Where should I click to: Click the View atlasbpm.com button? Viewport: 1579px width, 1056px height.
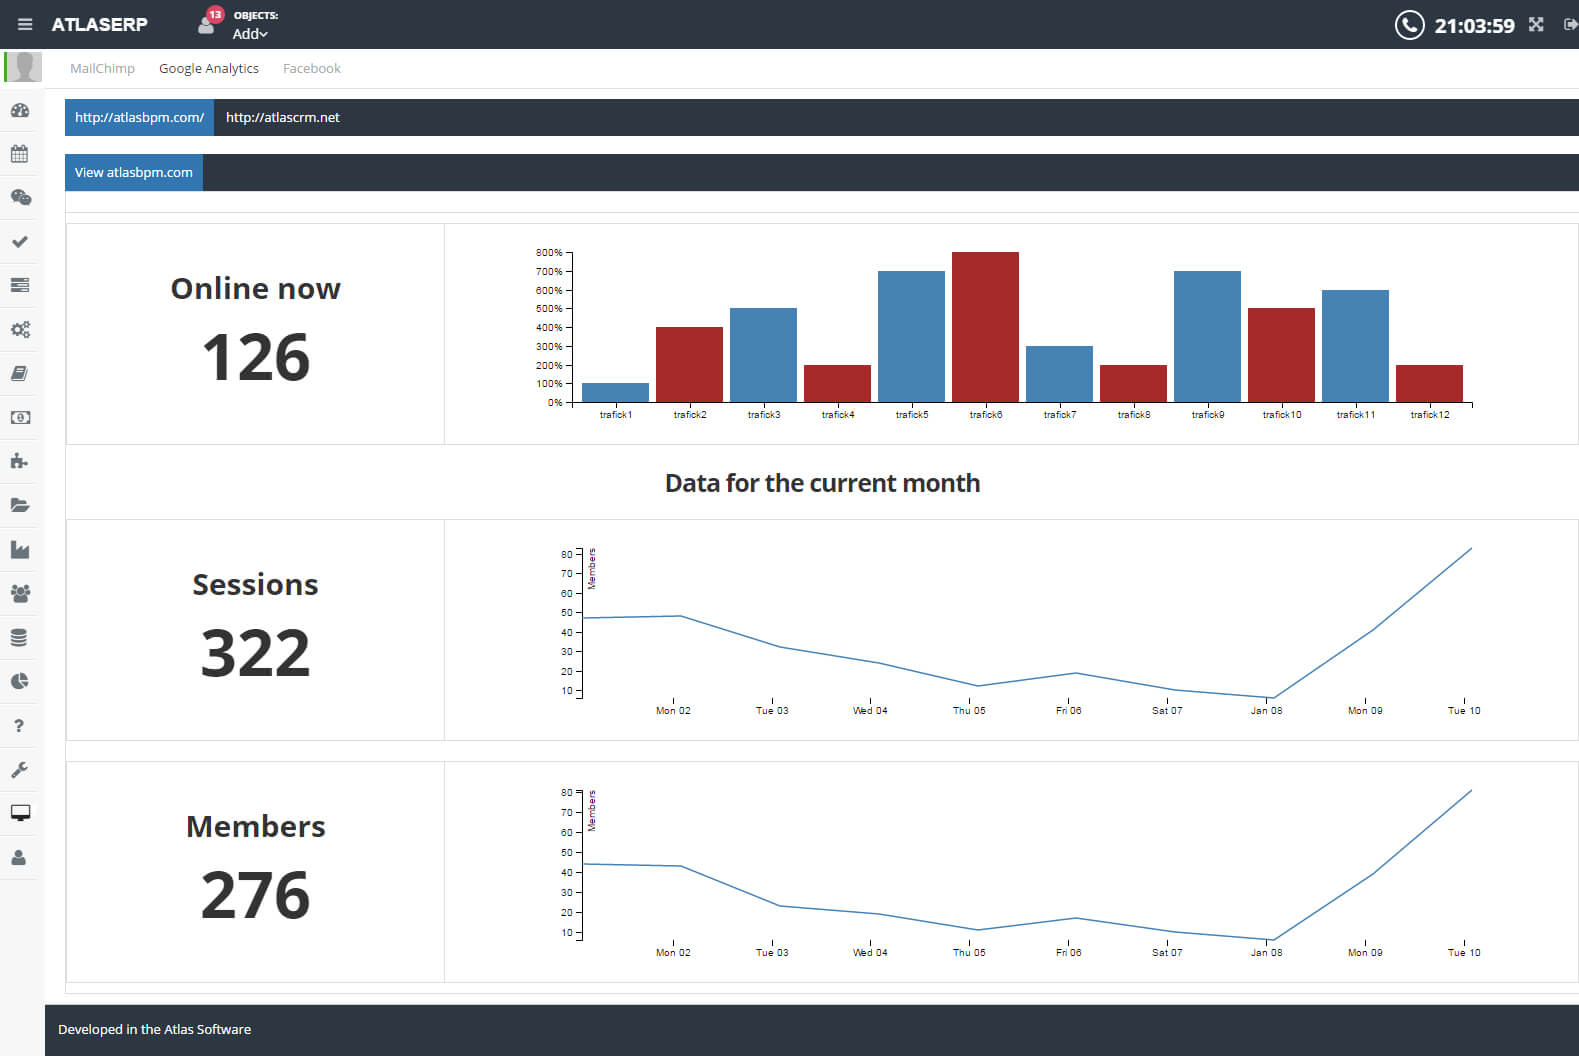[x=134, y=172]
